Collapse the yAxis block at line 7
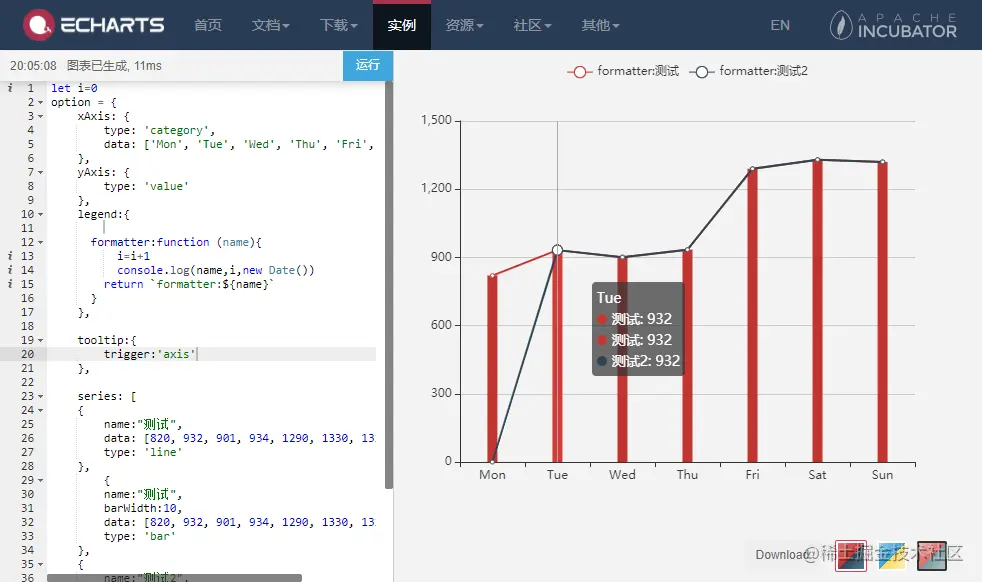982x582 pixels. pos(41,172)
